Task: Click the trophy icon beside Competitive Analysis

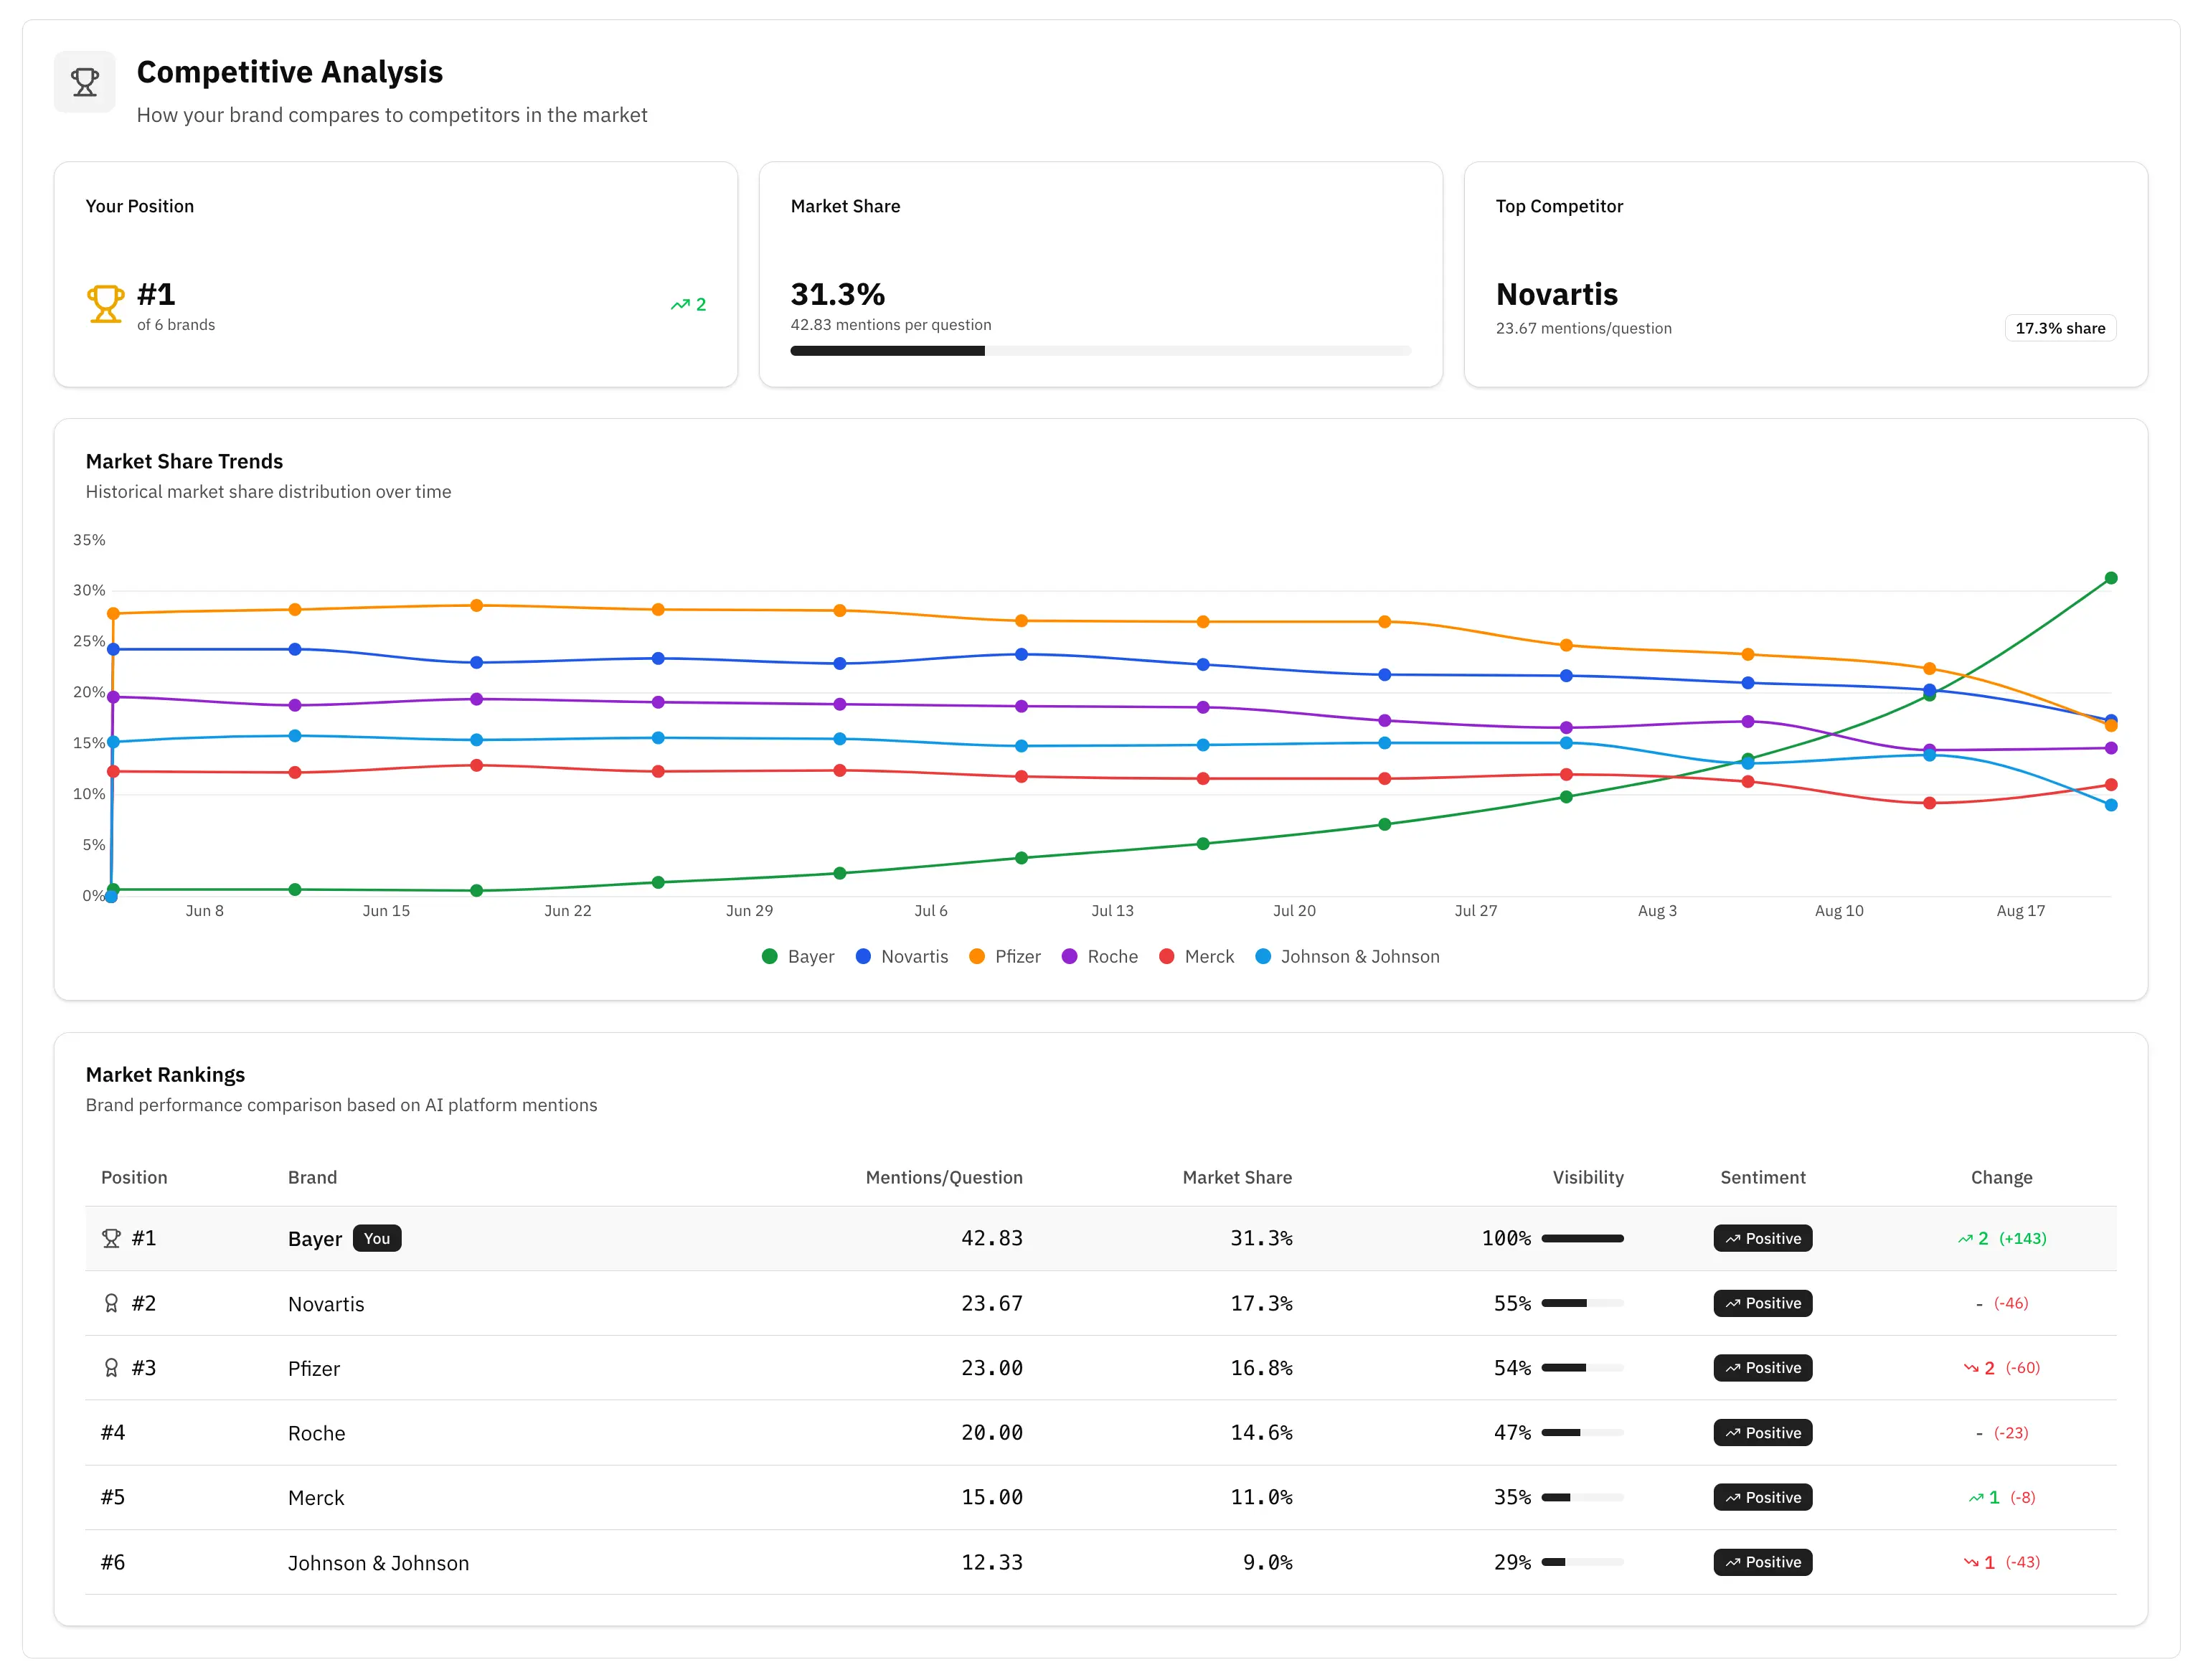Action: click(85, 82)
